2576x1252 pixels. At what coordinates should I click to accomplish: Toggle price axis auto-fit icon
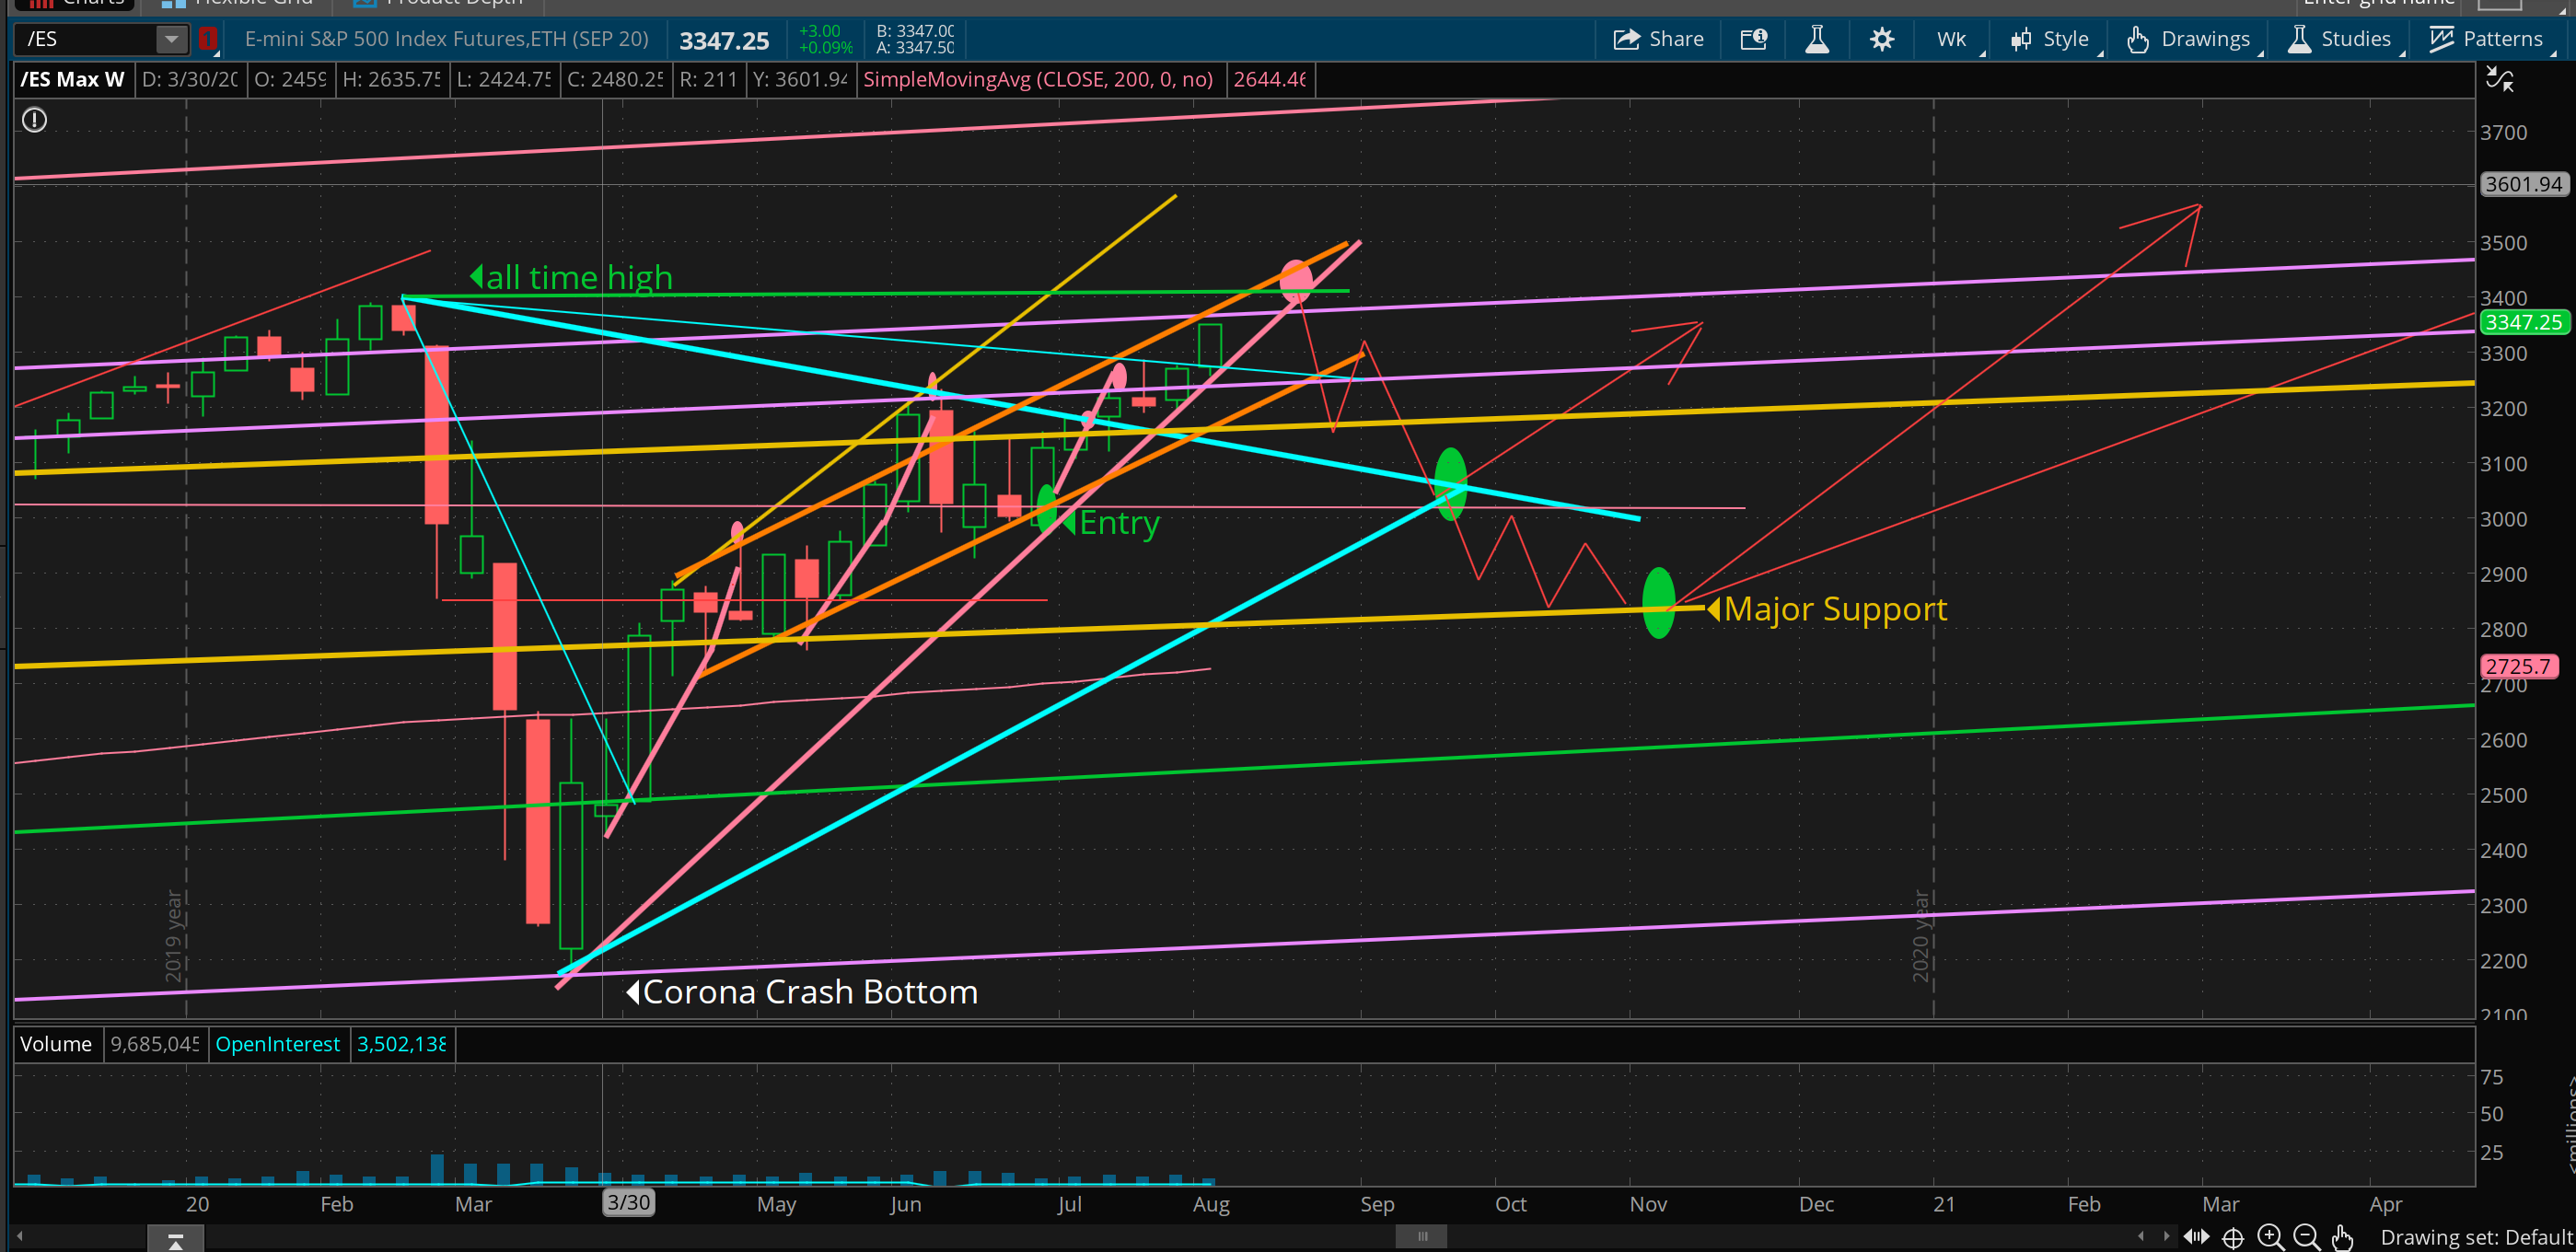(2499, 80)
